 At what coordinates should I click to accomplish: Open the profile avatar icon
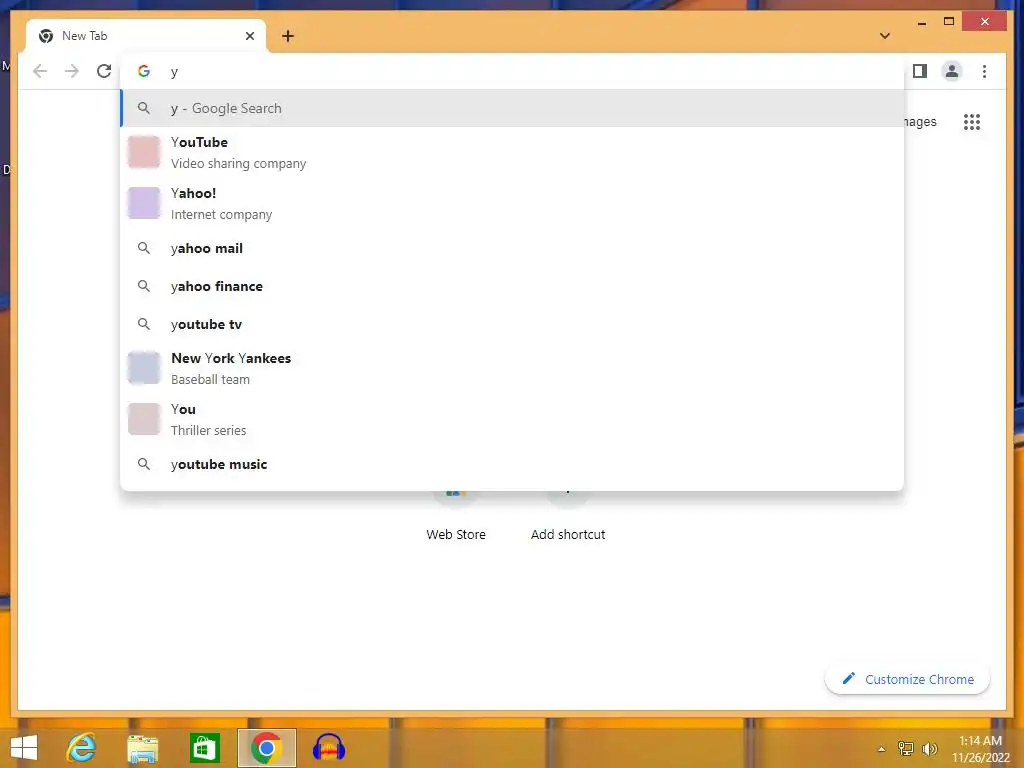952,71
